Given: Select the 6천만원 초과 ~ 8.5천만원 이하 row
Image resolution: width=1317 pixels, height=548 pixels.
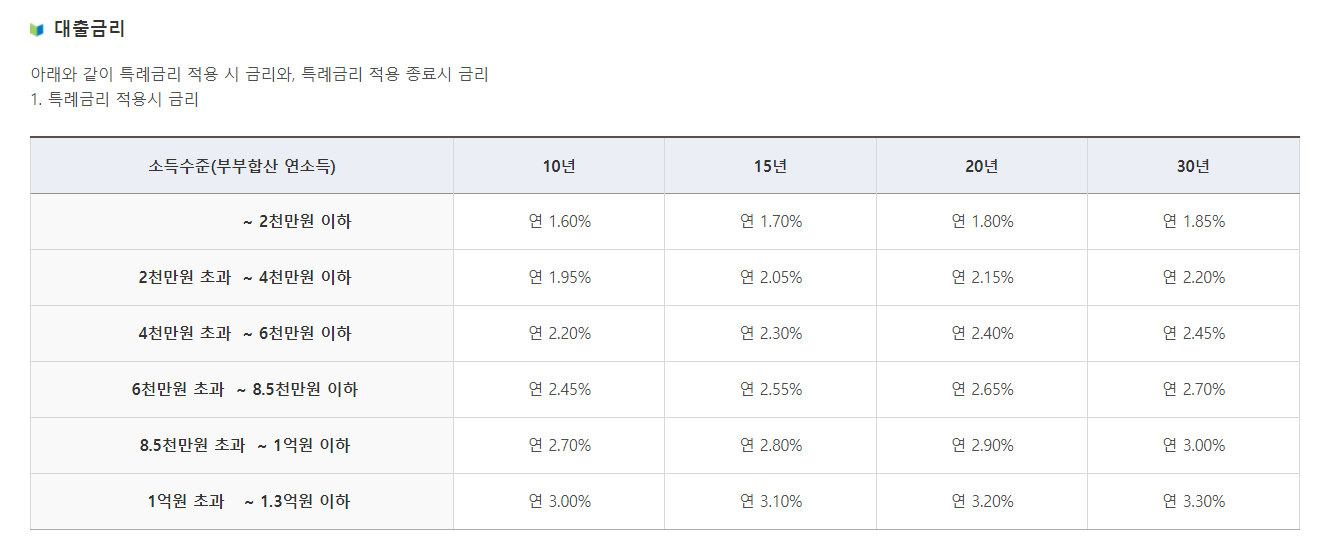Looking at the screenshot, I should 665,390.
